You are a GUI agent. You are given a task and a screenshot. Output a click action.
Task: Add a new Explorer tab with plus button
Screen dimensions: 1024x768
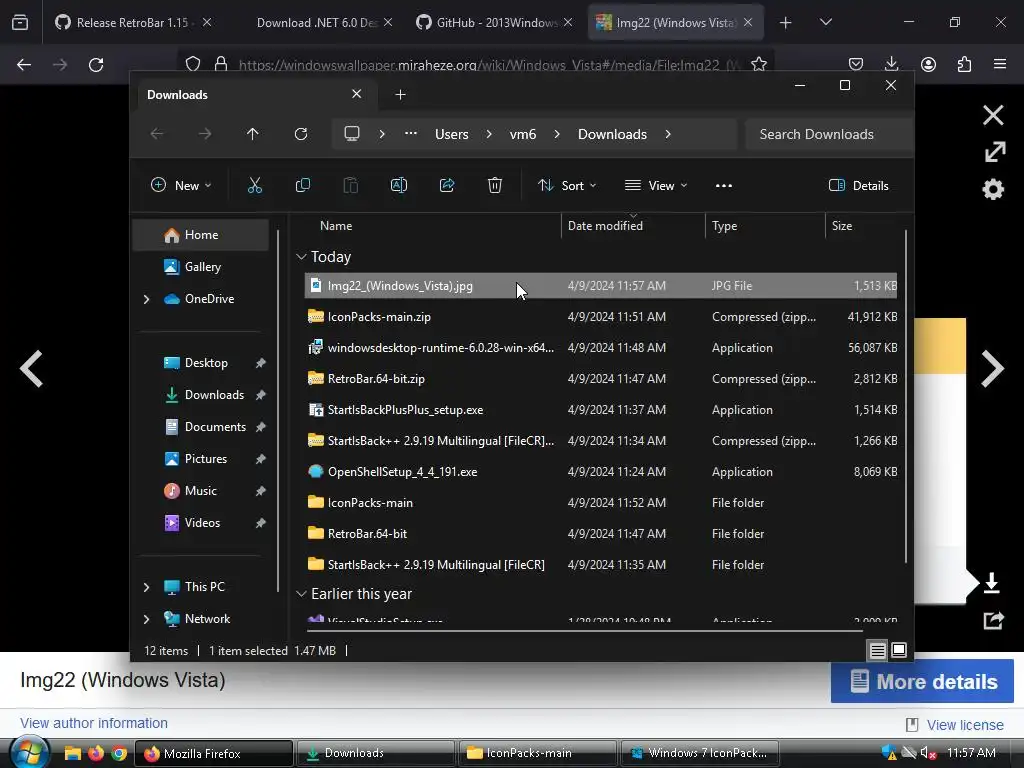coord(400,95)
